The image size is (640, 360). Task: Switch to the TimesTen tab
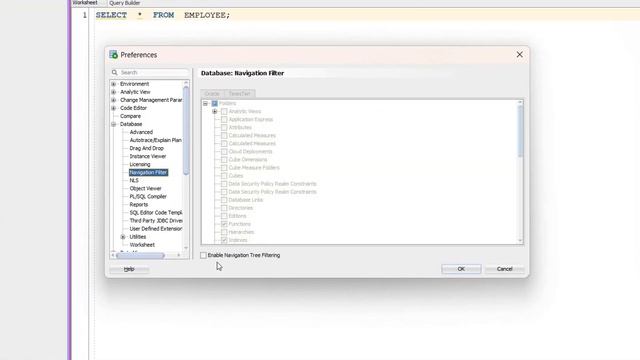point(239,93)
